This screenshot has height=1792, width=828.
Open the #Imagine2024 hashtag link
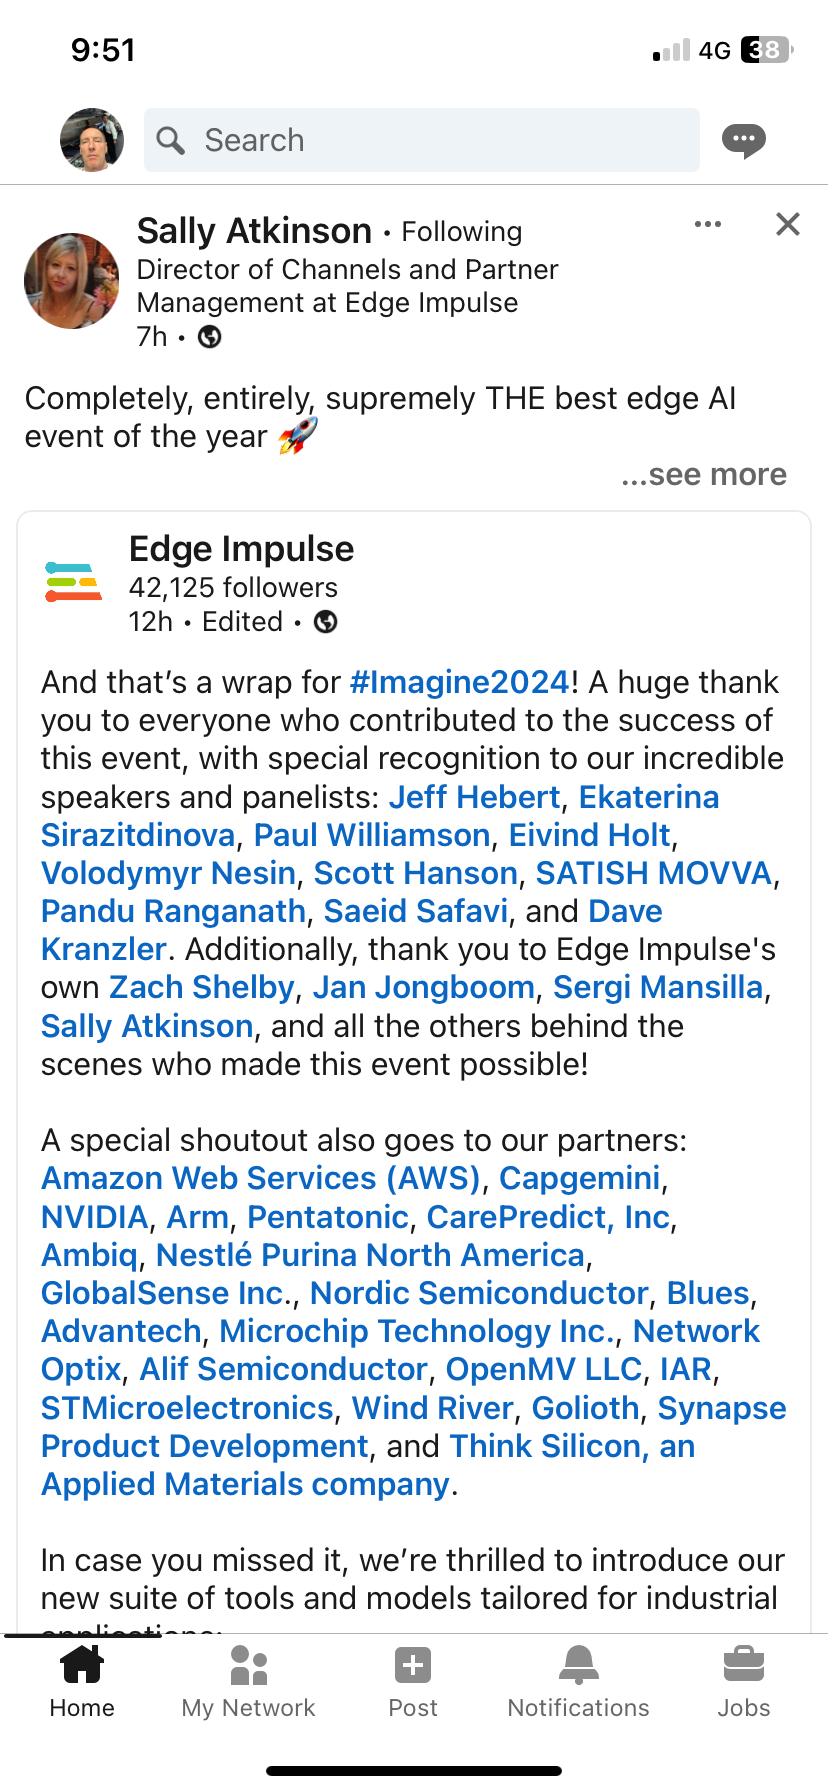(x=460, y=682)
